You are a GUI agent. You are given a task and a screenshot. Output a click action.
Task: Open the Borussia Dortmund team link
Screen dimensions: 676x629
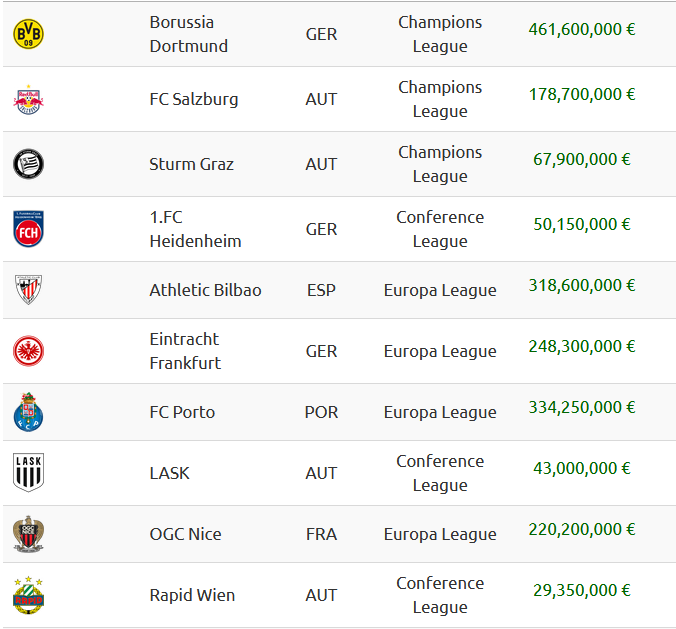188,34
